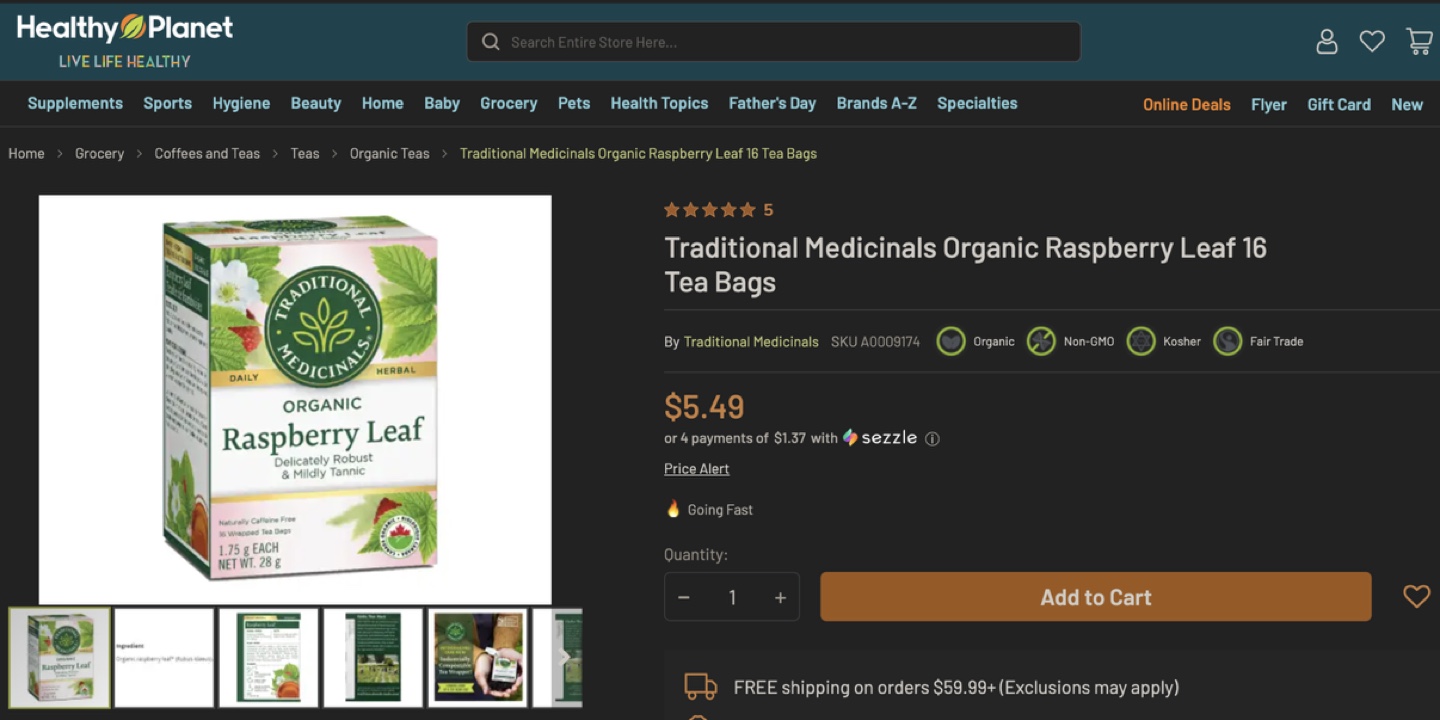Open the Price Alert link

696,469
